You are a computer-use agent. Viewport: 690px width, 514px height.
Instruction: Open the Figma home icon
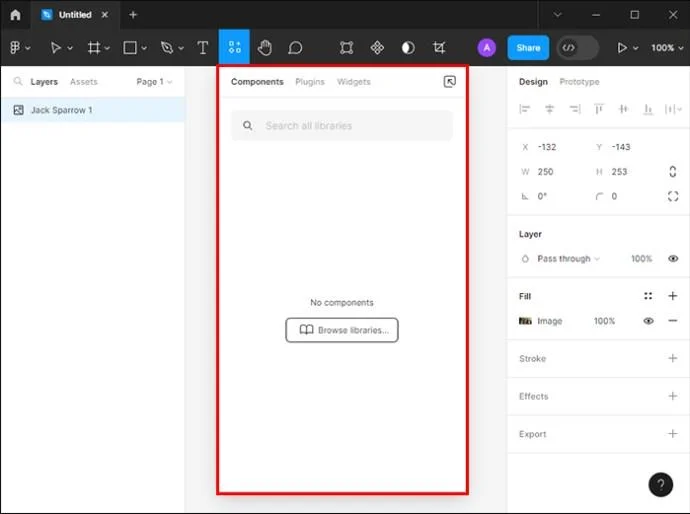point(15,15)
